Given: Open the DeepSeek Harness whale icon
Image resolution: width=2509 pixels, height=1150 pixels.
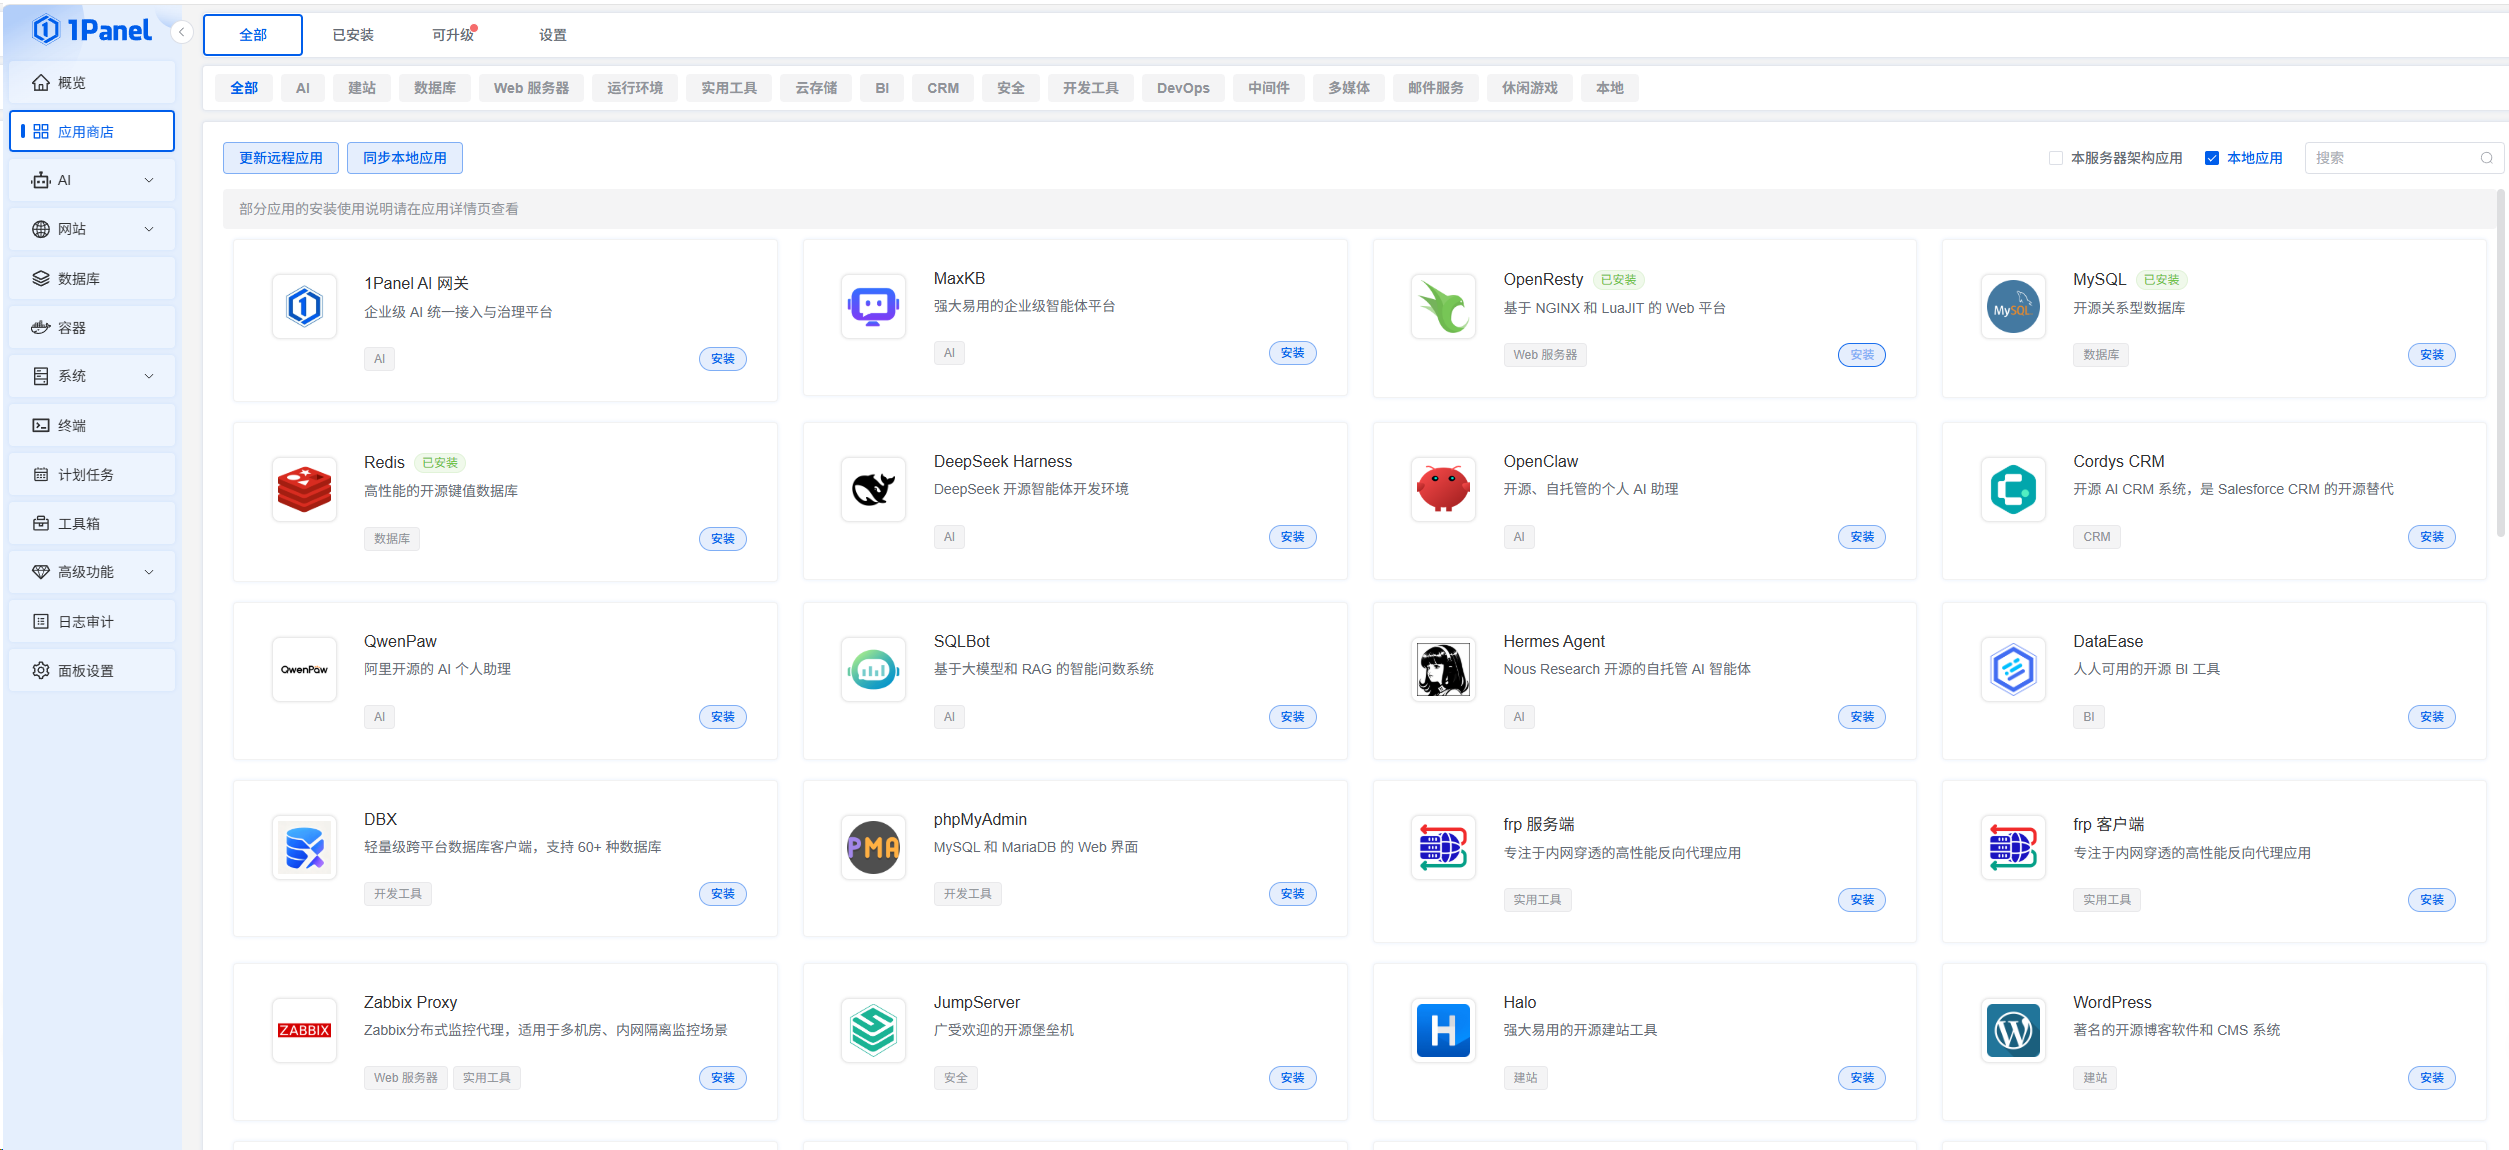Looking at the screenshot, I should (873, 489).
